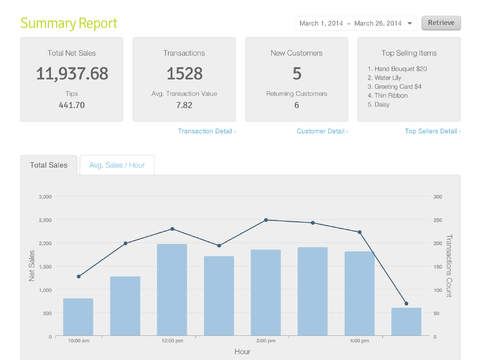This screenshot has width=480, height=360.
Task: Select the March 1, 2014 start date
Action: click(x=321, y=23)
